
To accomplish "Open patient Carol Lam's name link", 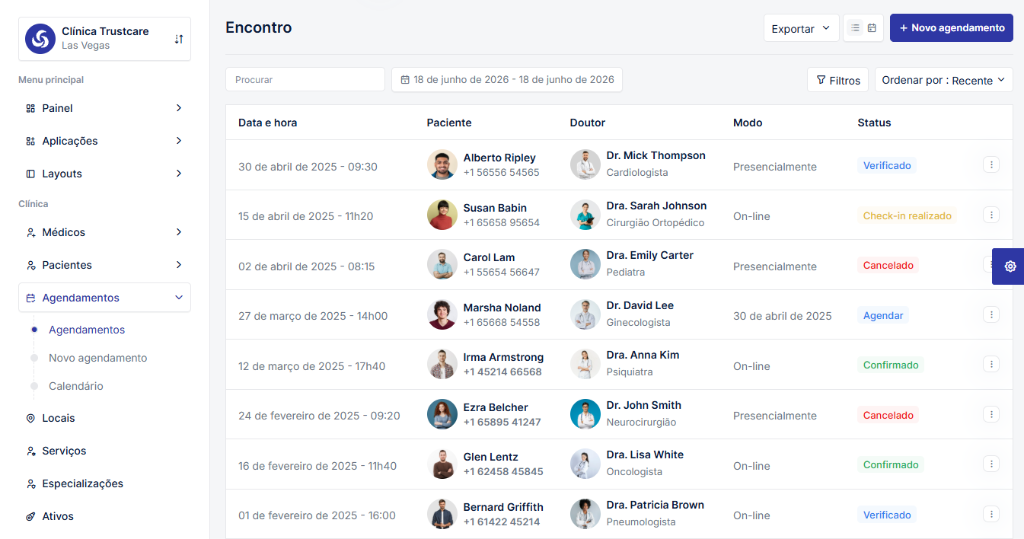I will [x=489, y=257].
